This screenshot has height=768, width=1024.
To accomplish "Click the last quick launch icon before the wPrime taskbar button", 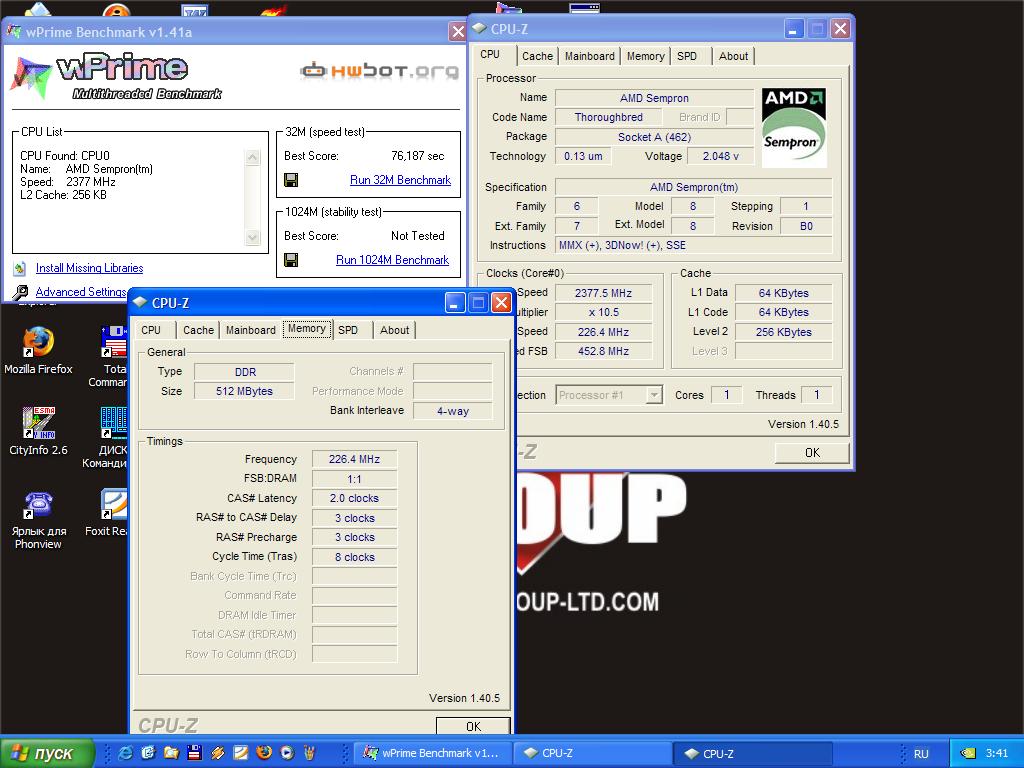I will click(x=310, y=752).
